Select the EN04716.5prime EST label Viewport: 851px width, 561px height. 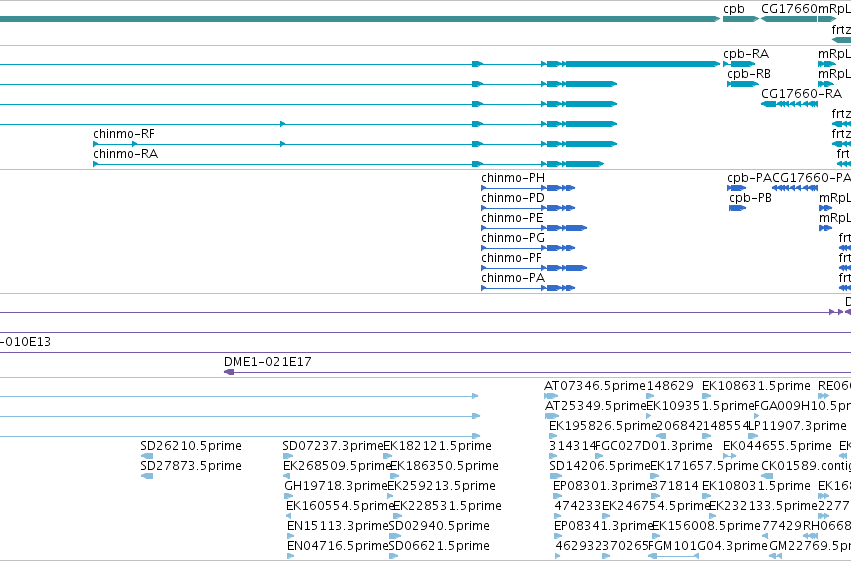coord(338,546)
